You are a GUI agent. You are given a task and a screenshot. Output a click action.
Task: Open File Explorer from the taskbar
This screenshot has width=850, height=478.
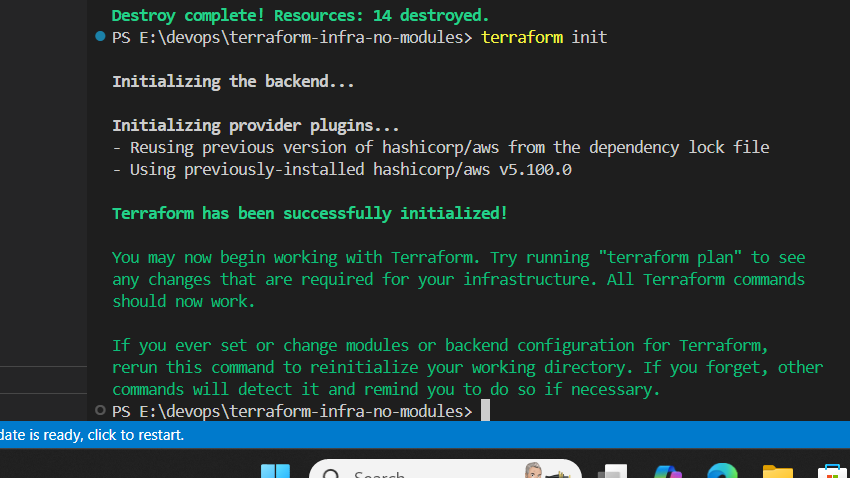776,472
